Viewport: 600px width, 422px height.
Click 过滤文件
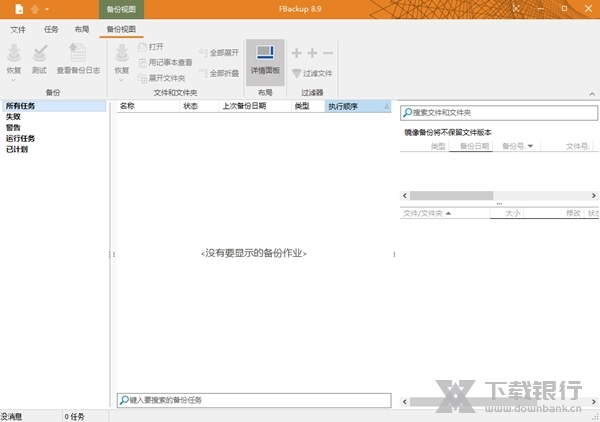pyautogui.click(x=312, y=73)
